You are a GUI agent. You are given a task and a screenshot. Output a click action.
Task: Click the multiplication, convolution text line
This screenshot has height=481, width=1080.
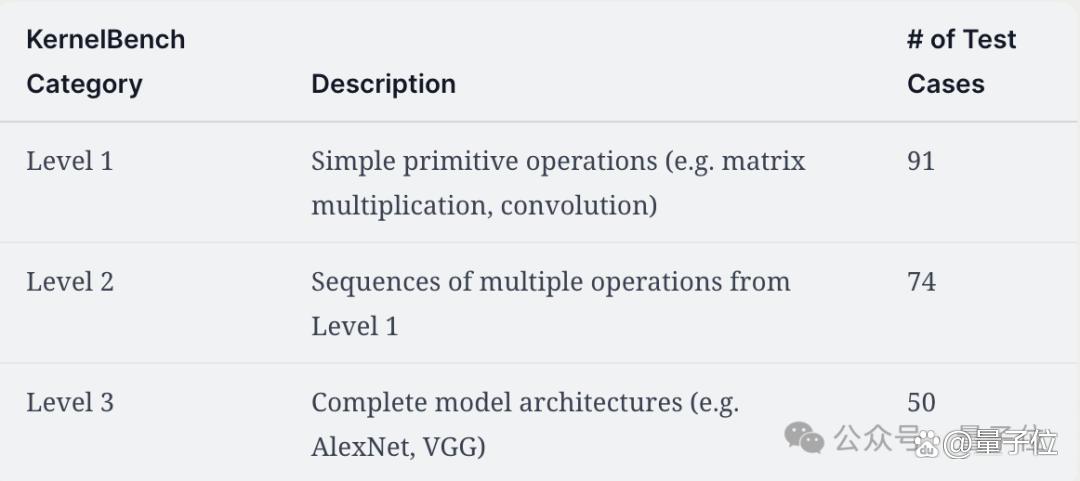484,206
